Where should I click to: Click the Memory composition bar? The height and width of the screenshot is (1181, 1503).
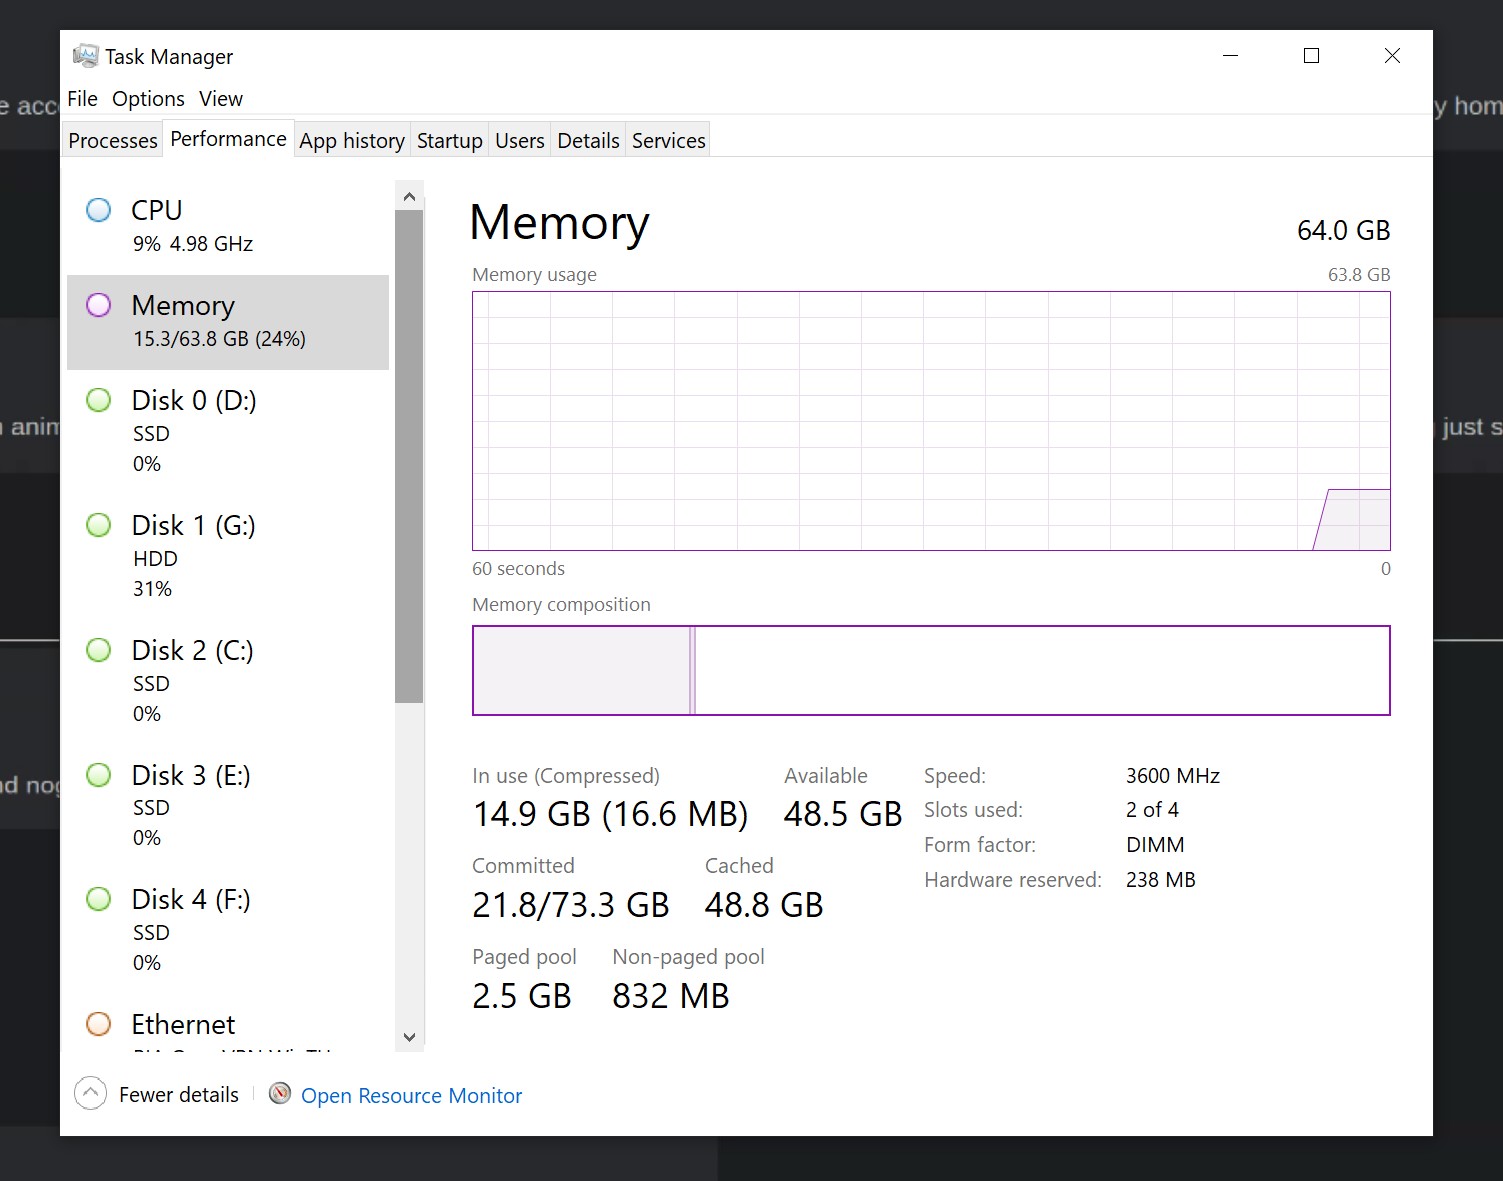coord(931,670)
